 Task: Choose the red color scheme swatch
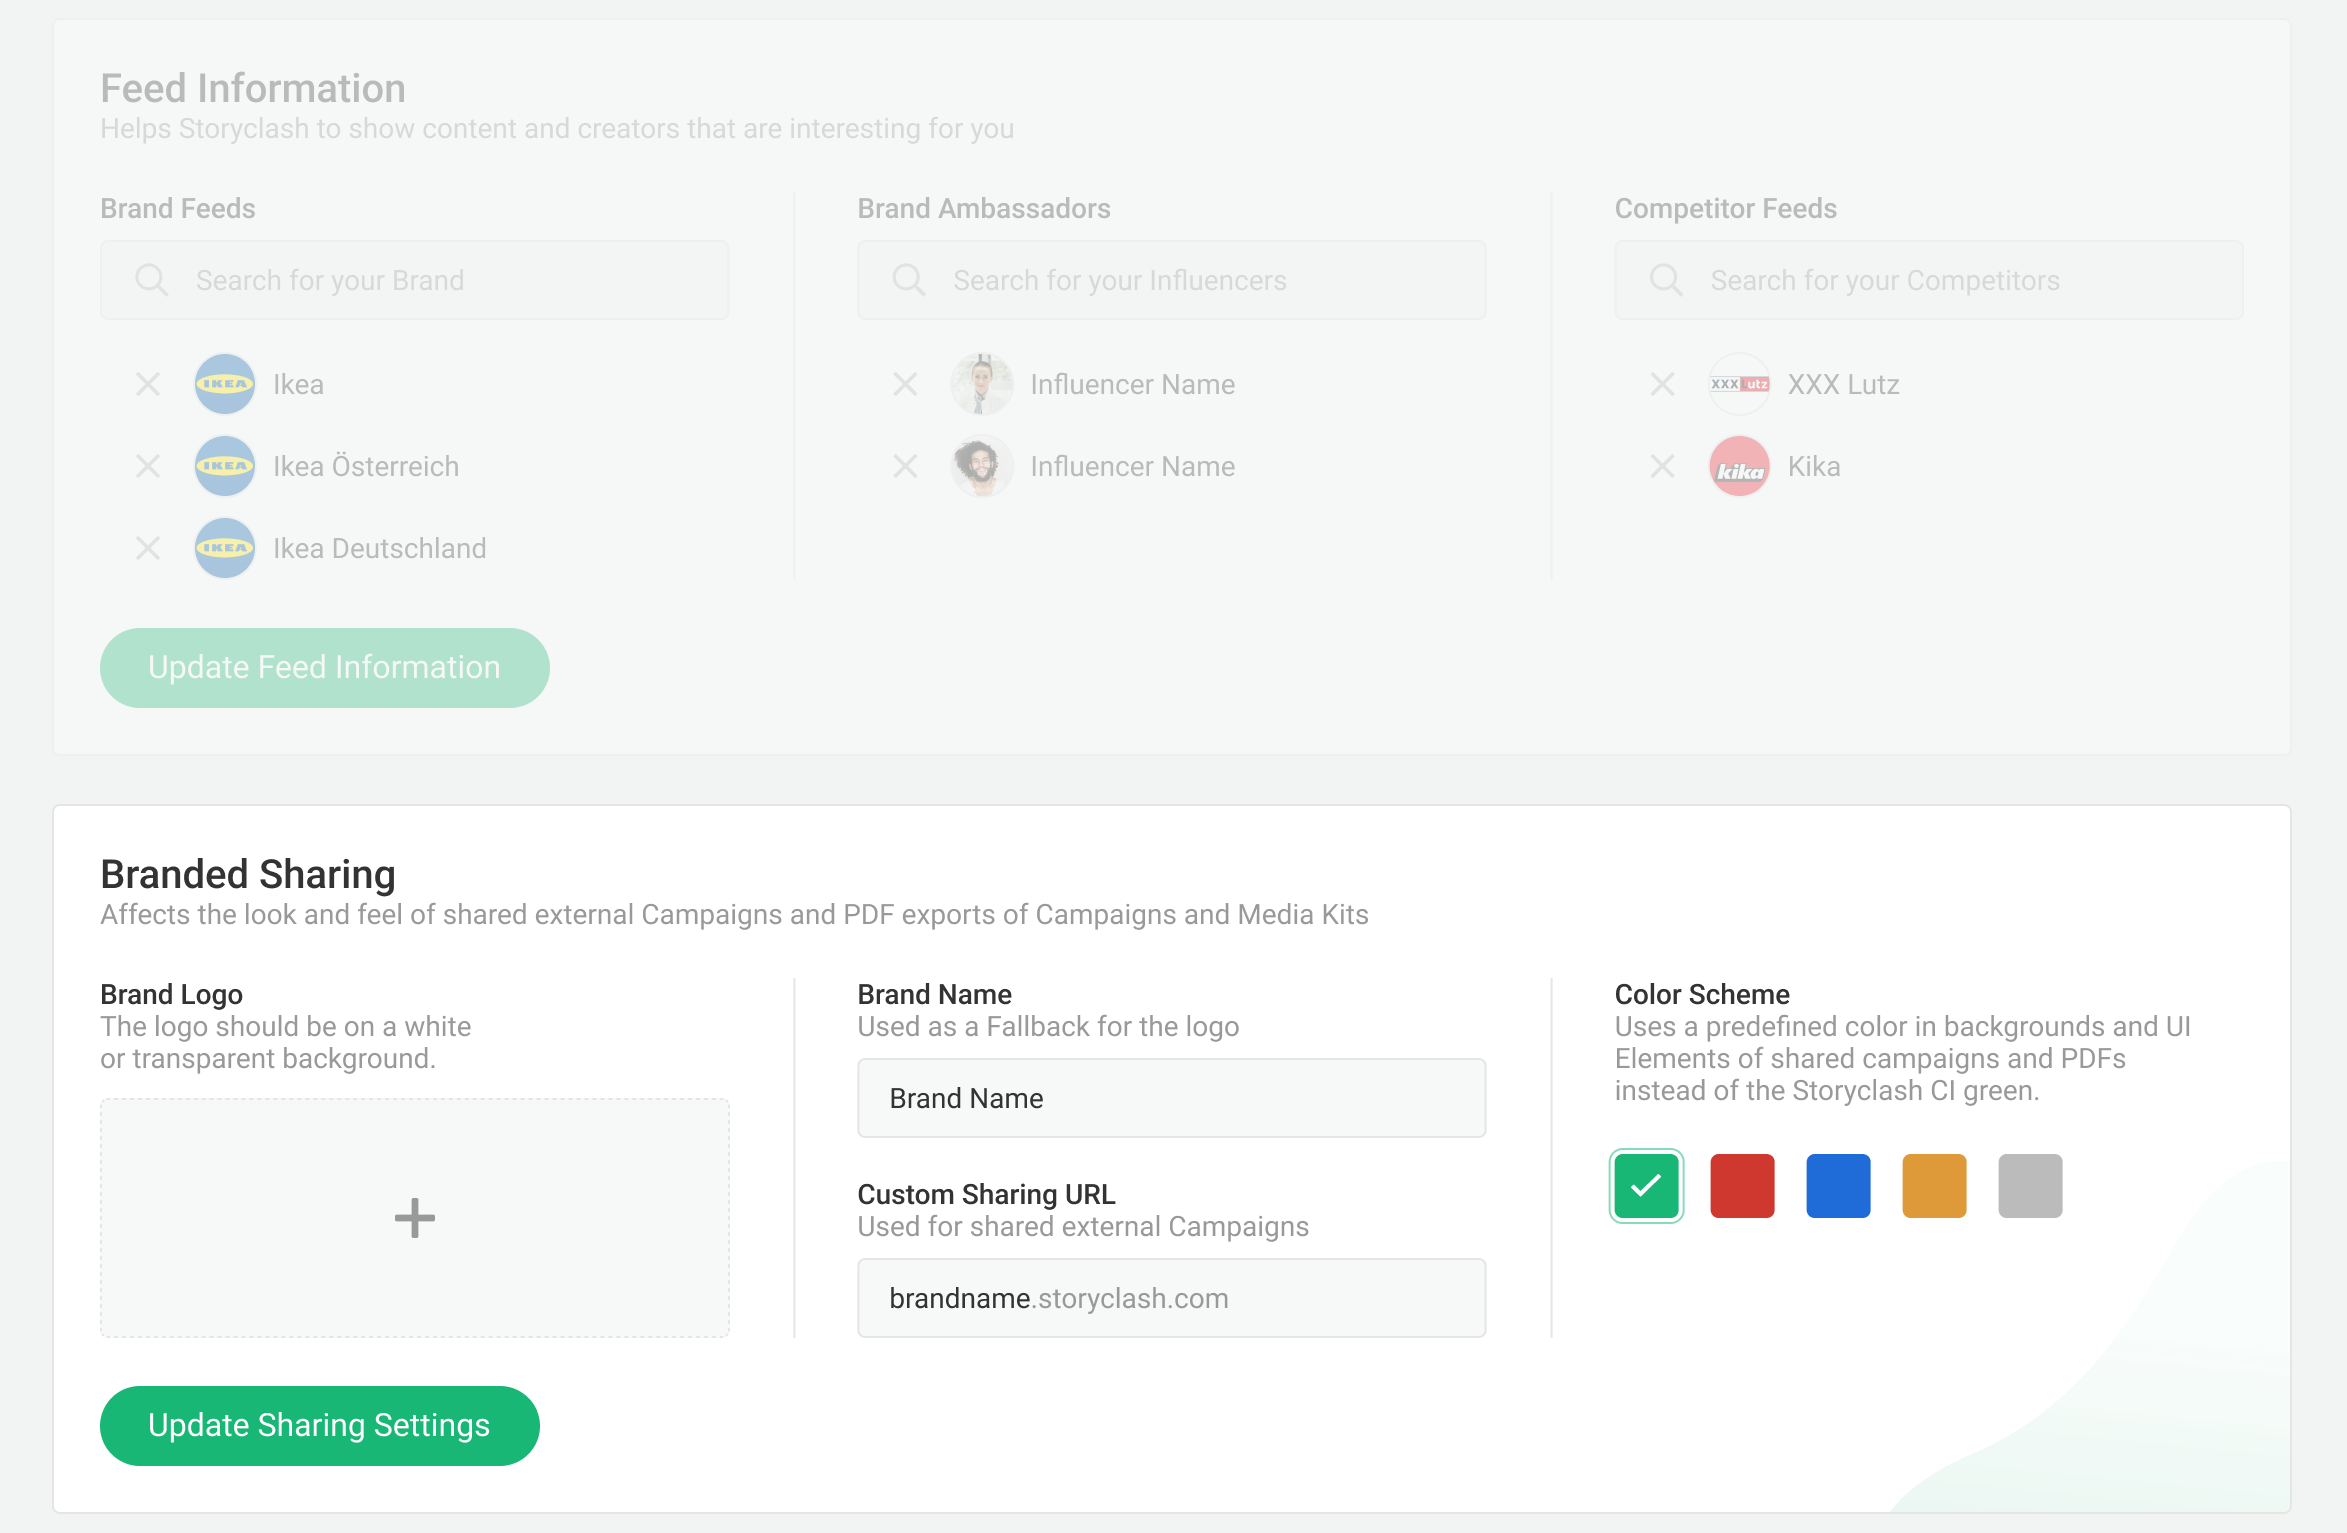(x=1742, y=1186)
